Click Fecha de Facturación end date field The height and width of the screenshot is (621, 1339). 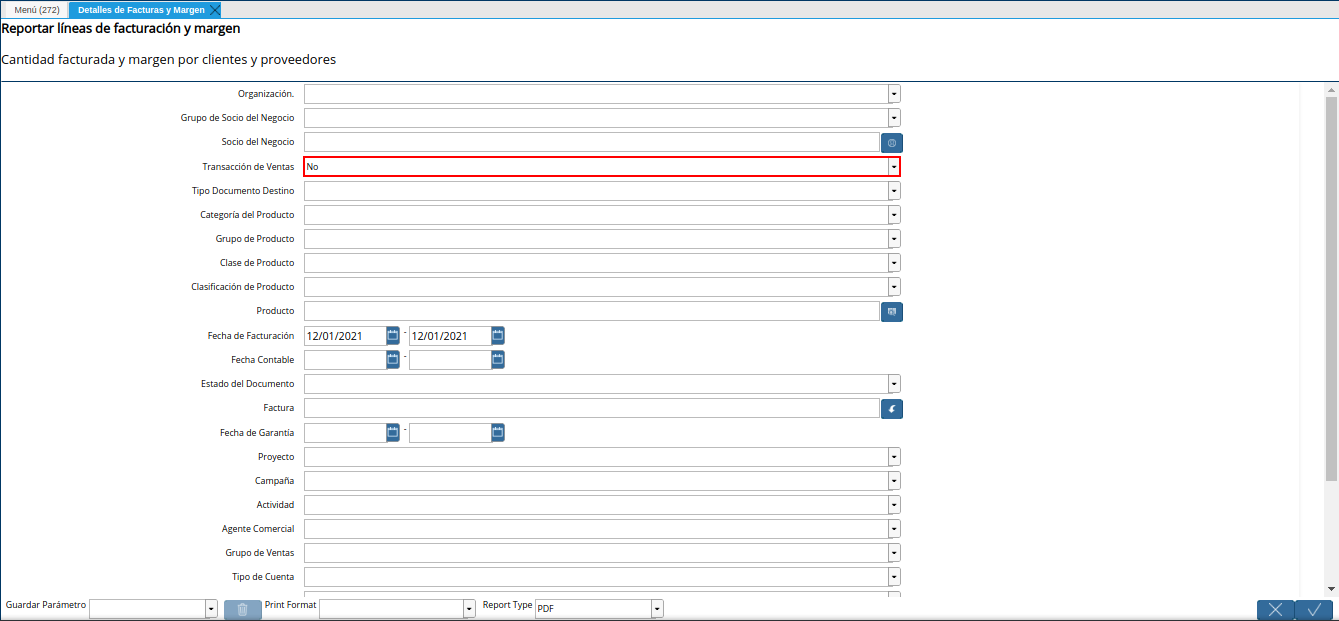(x=450, y=336)
